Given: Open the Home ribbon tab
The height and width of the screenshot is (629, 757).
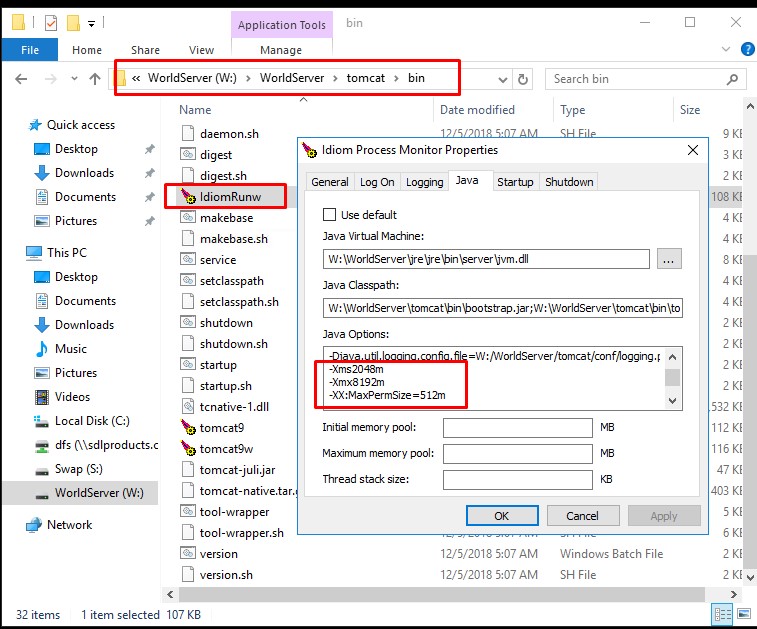Looking at the screenshot, I should (87, 50).
